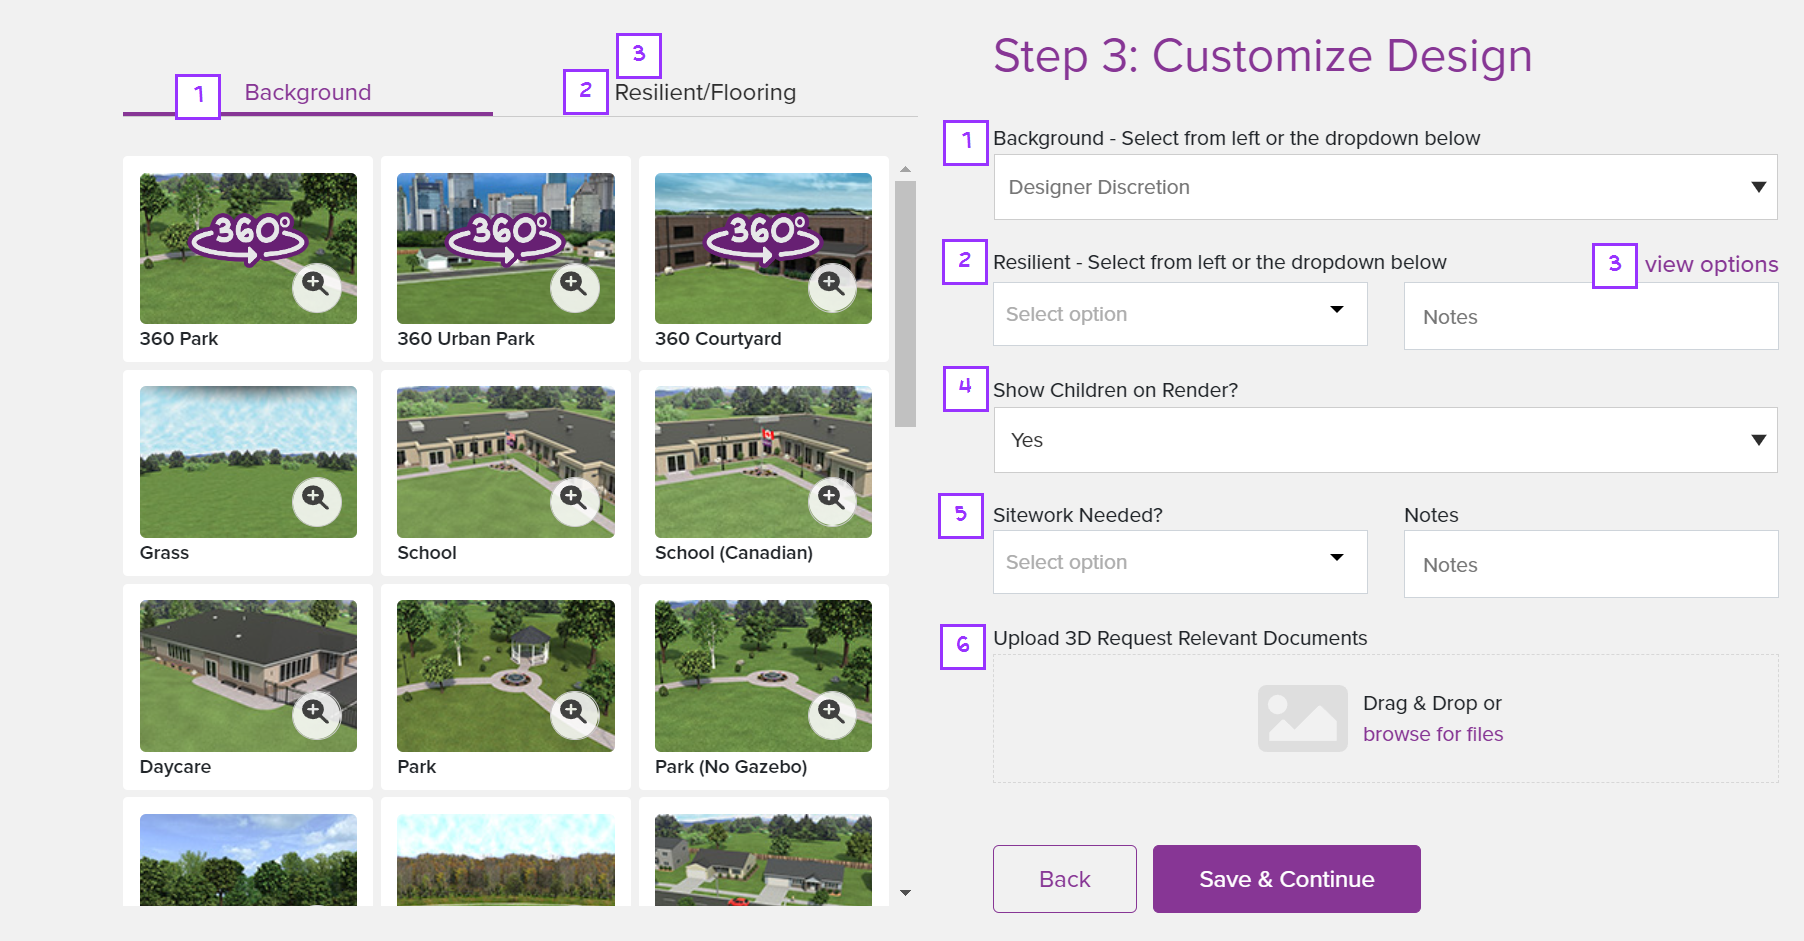Click the School (Canadian) caption text

tap(734, 553)
